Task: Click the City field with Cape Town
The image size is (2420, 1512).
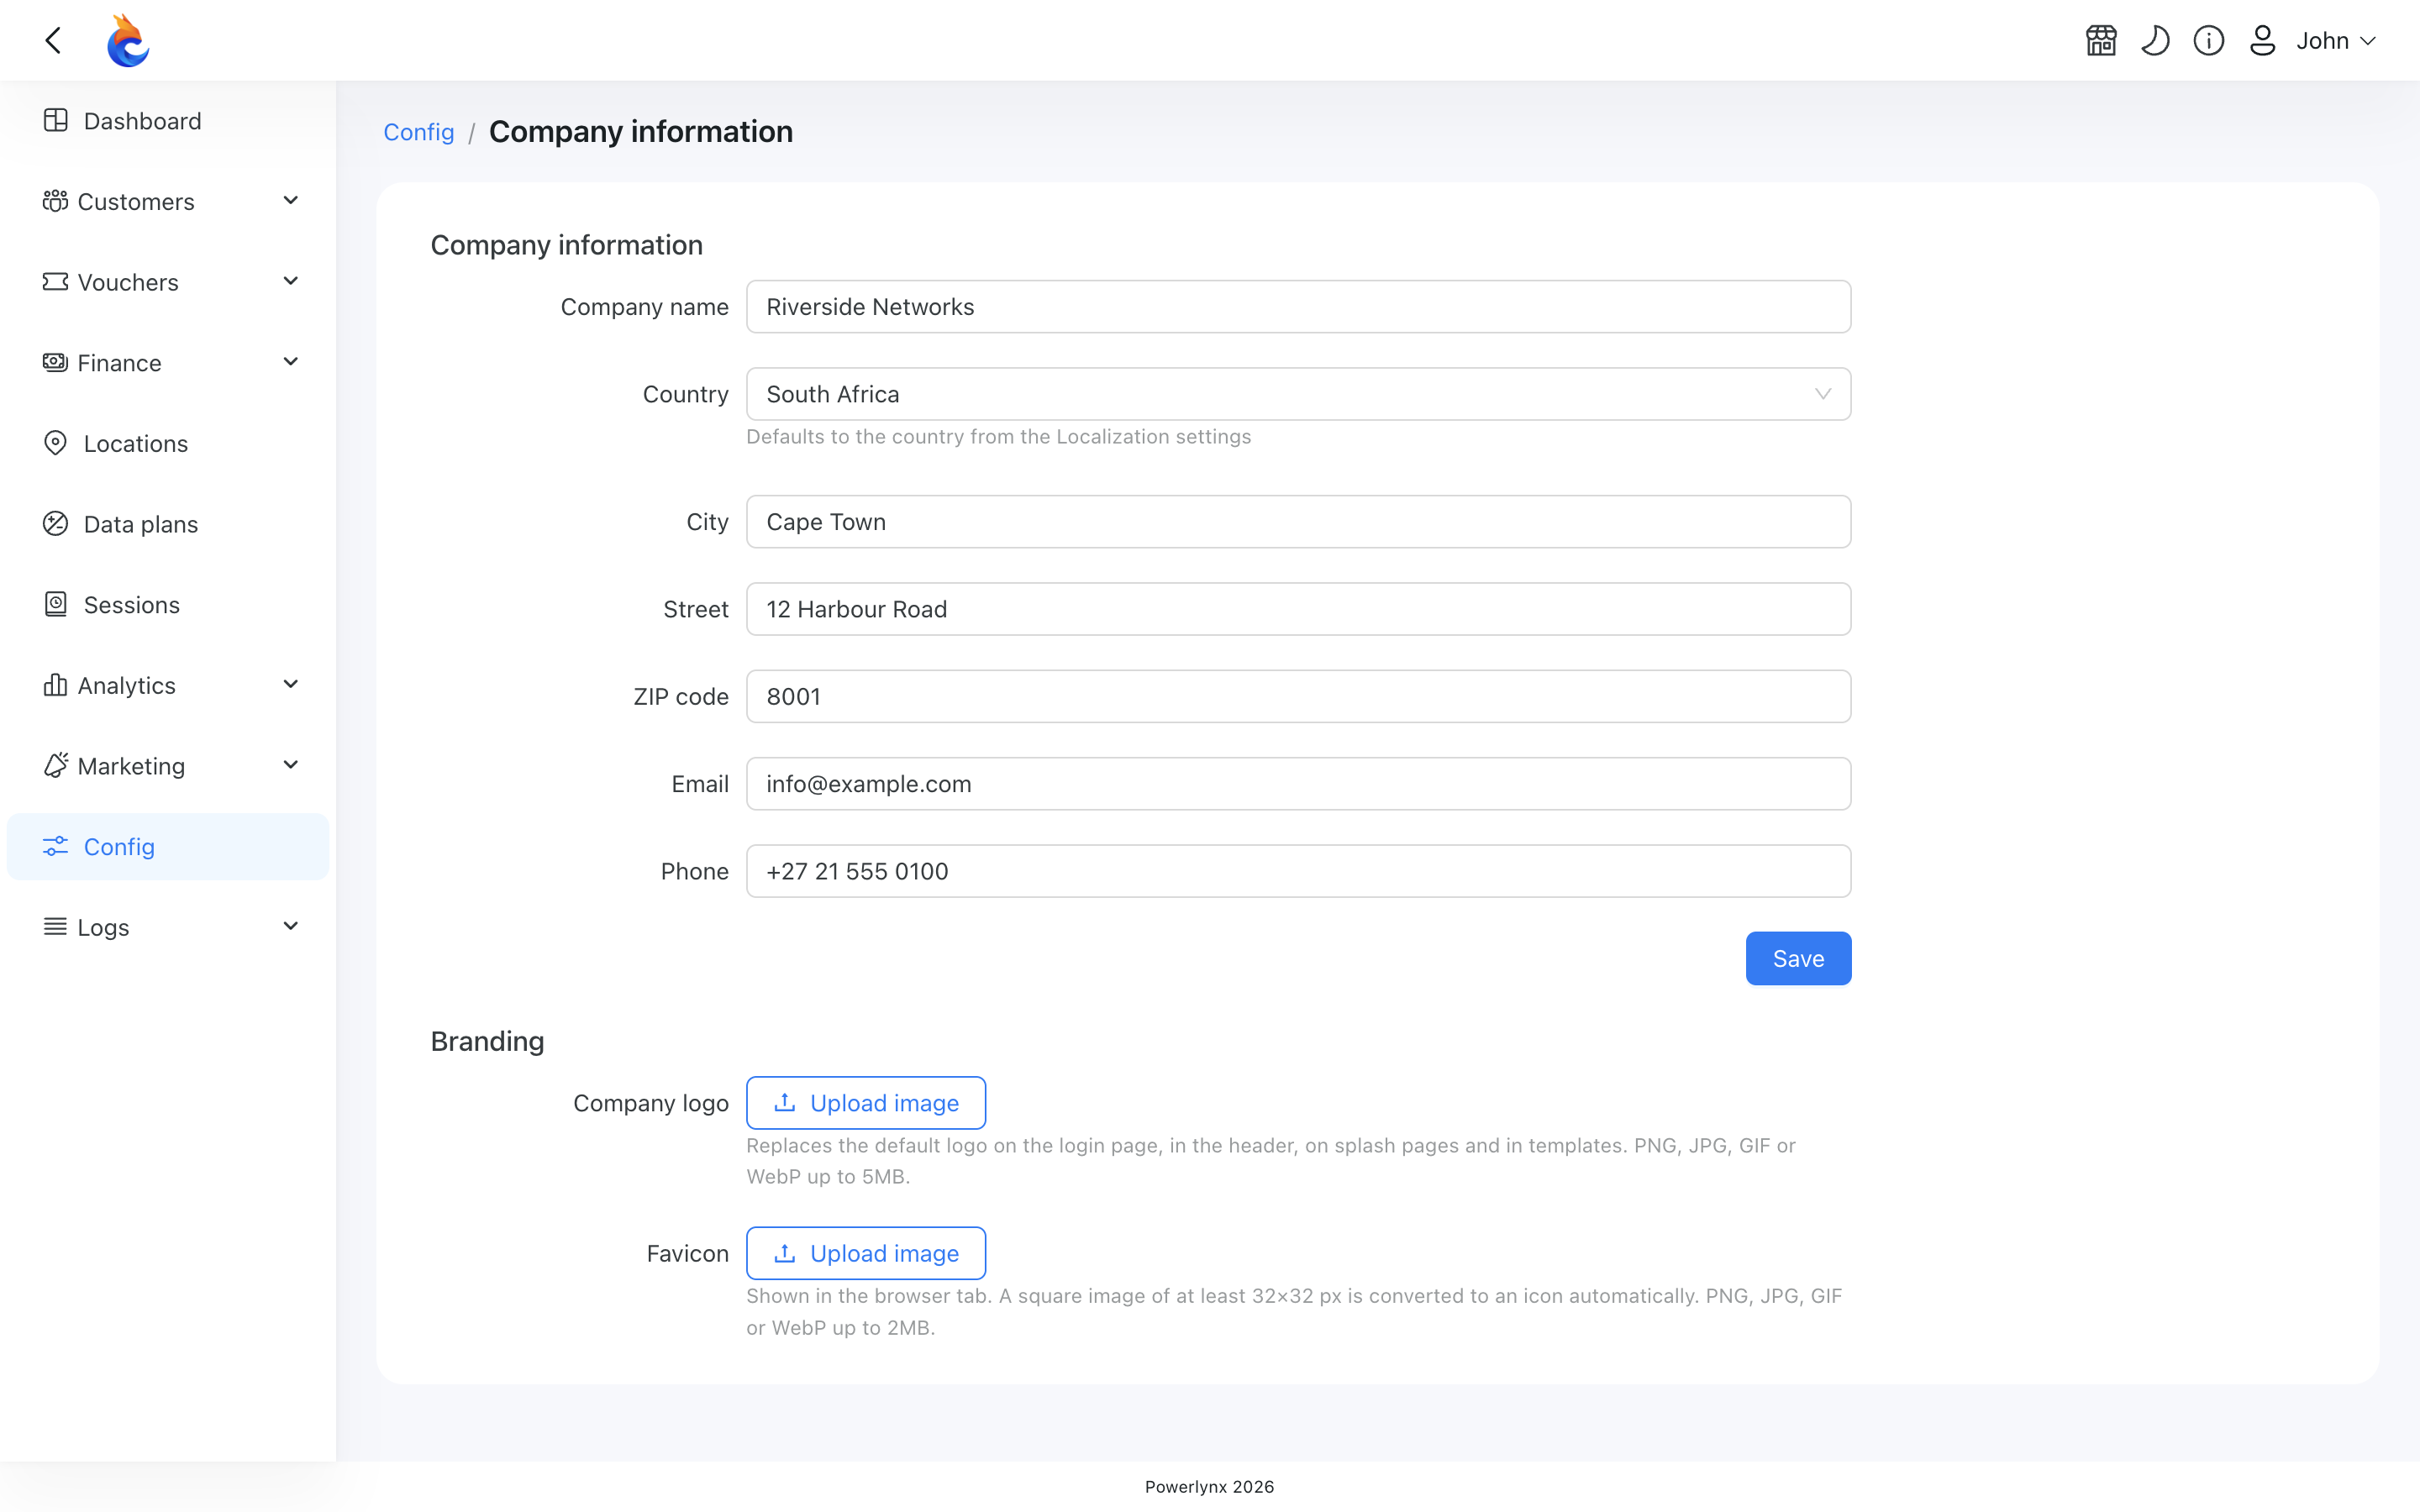Action: 1298,522
